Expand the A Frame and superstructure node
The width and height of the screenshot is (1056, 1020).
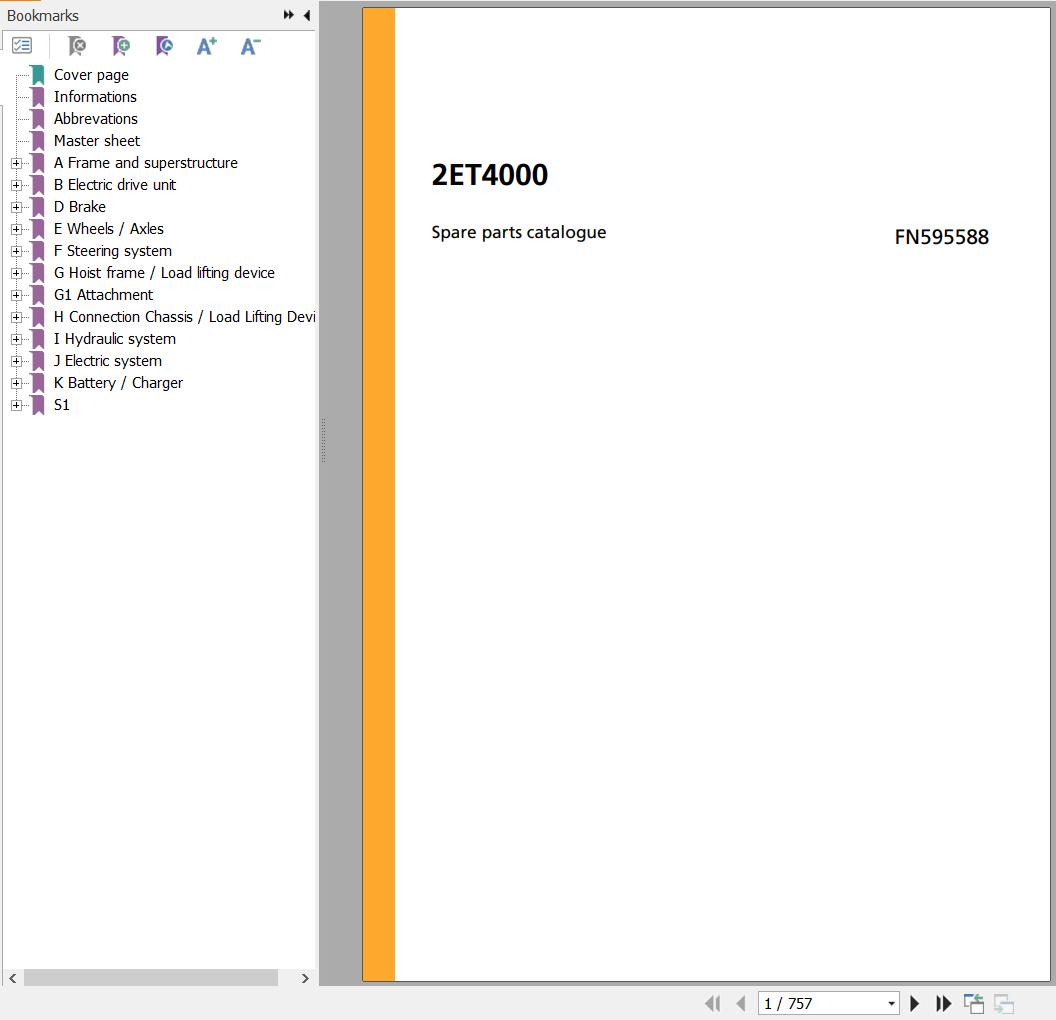coord(16,163)
